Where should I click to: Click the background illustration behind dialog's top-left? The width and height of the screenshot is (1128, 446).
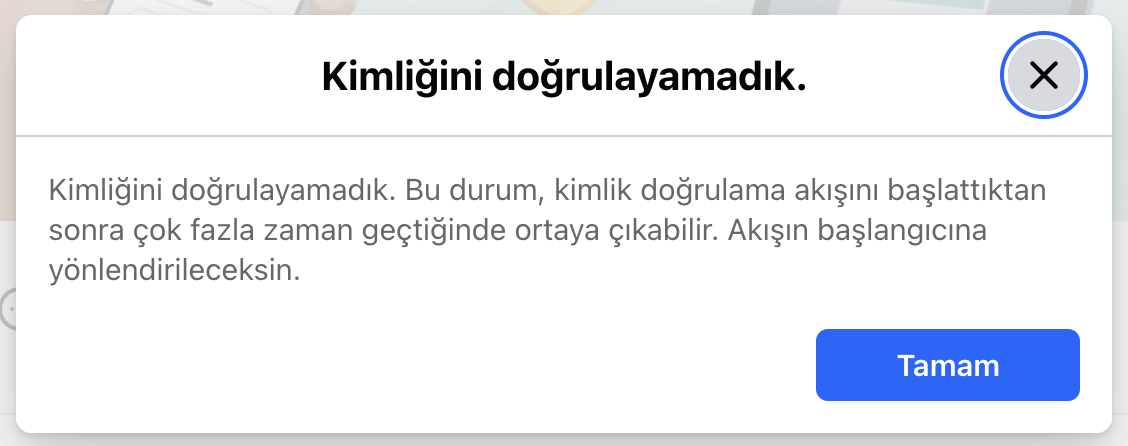180,7
